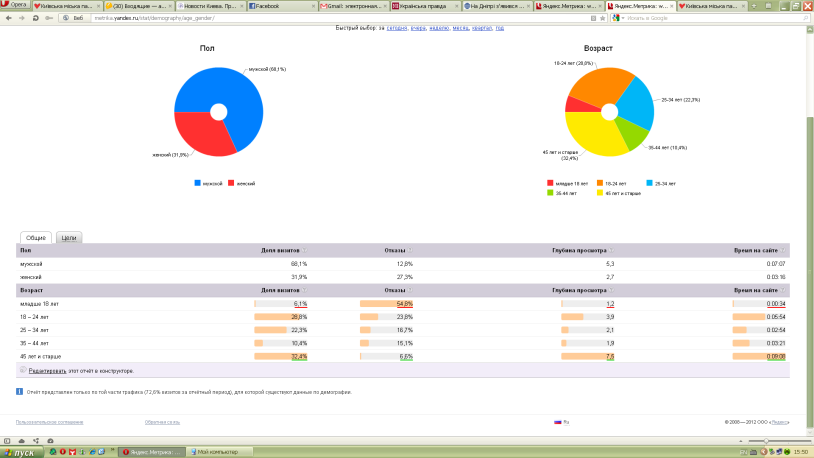
Task: Click the Gmail quick launch icon in taskbar
Action: click(x=73, y=452)
